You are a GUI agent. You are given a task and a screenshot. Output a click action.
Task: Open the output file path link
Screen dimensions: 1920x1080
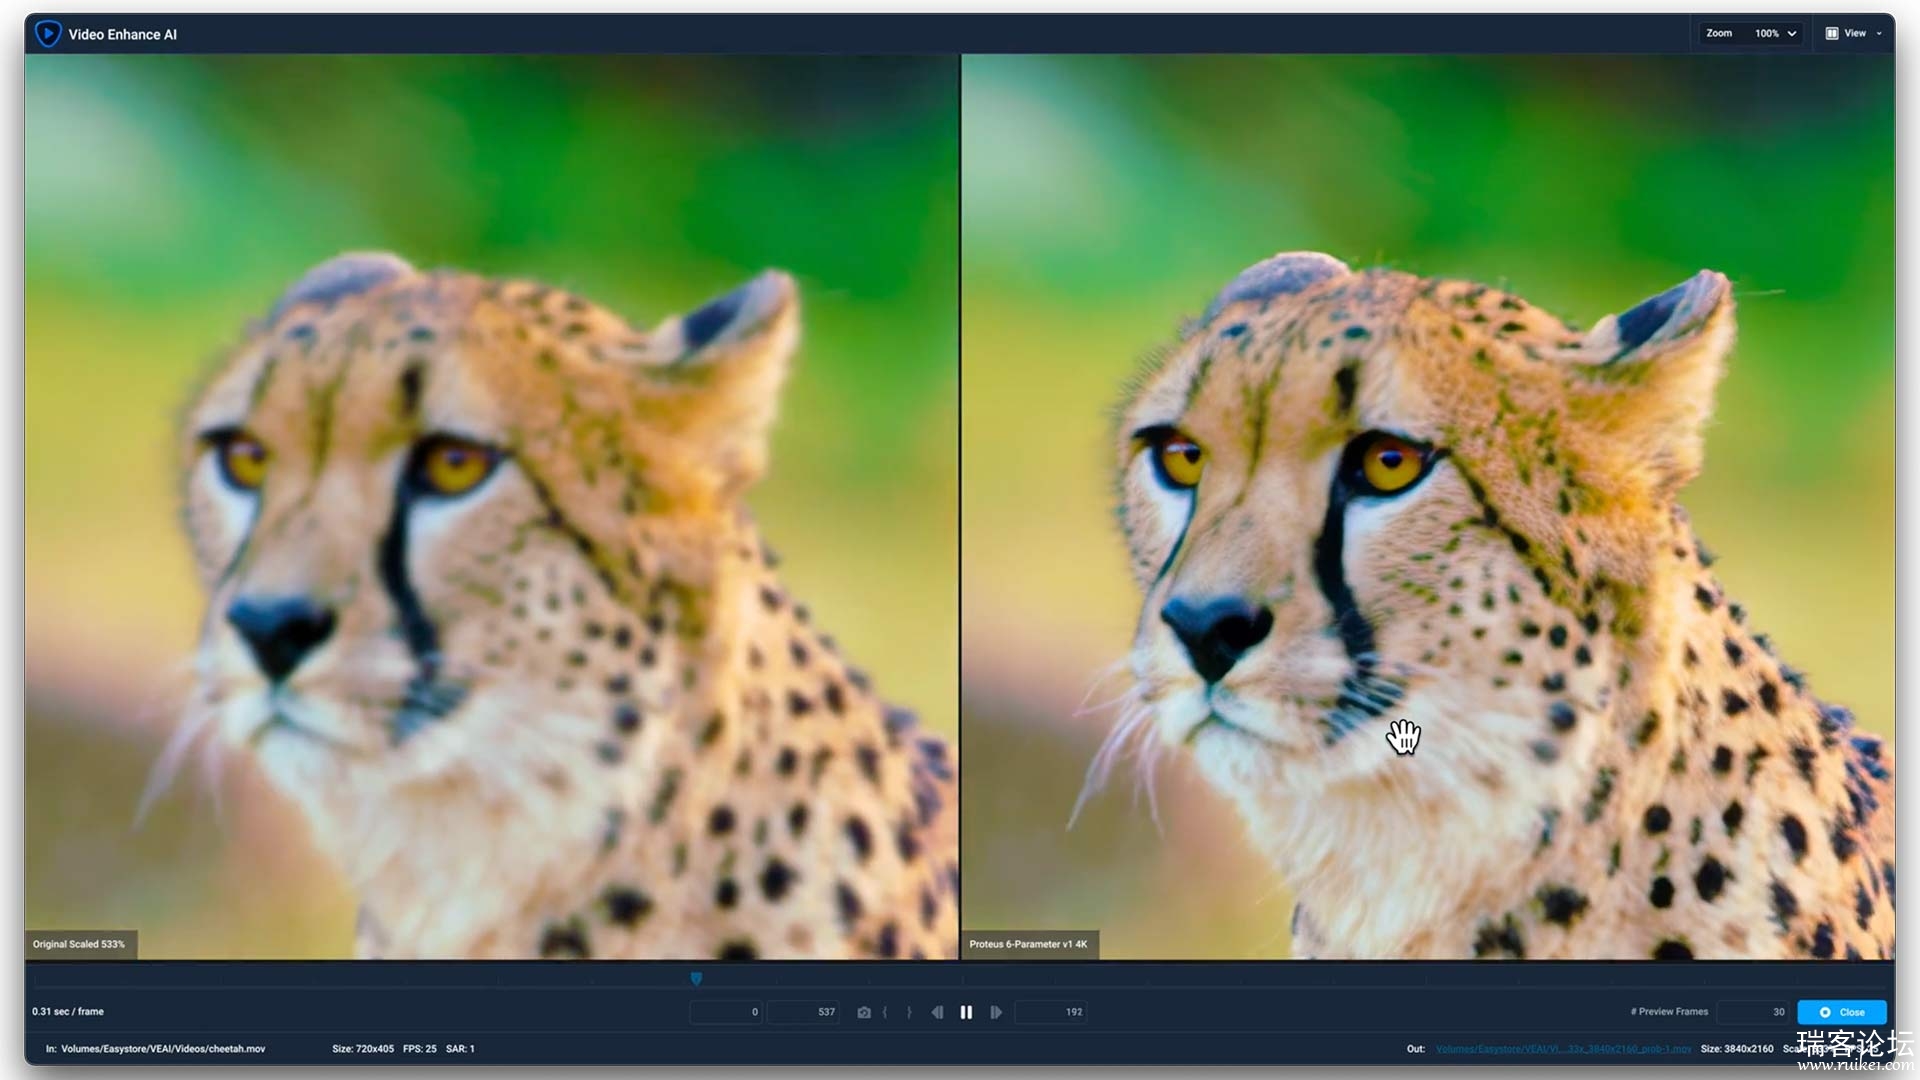coord(1564,1049)
